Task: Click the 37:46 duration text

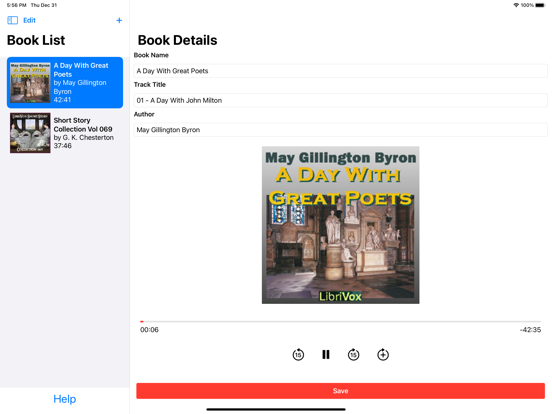Action: click(x=63, y=146)
